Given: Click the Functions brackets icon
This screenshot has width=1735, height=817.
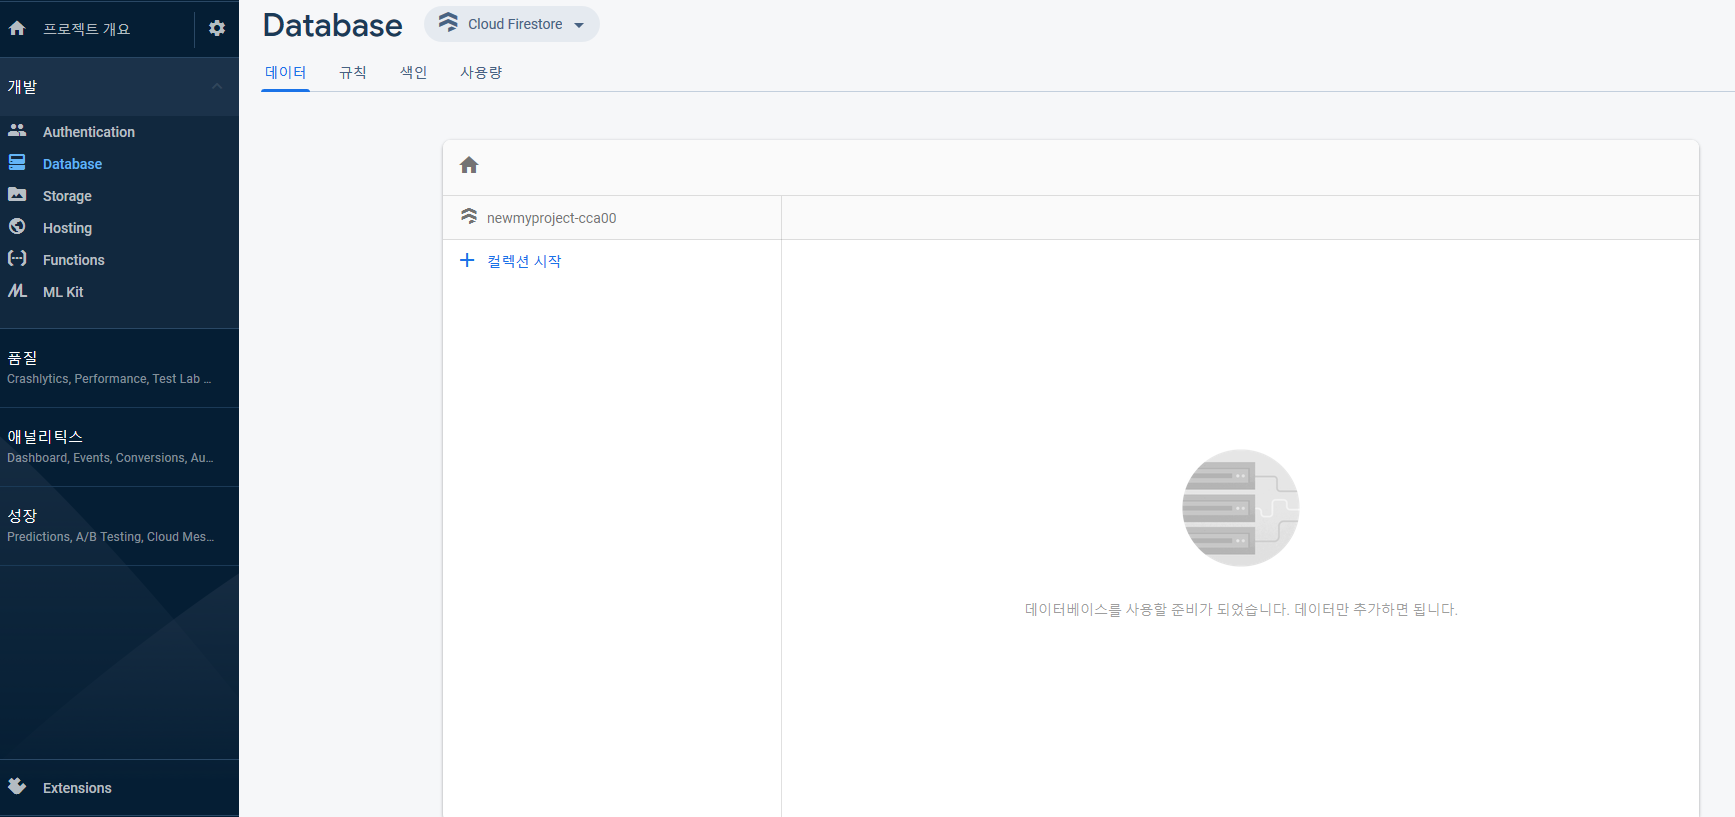Looking at the screenshot, I should (x=17, y=258).
